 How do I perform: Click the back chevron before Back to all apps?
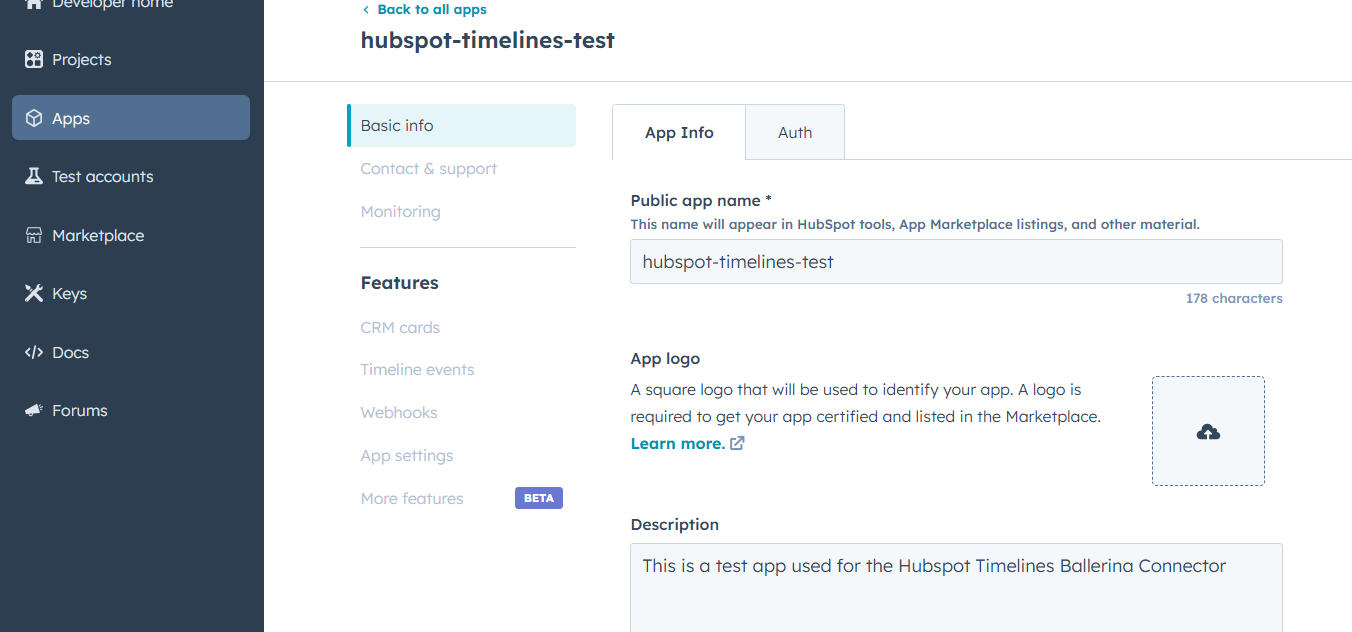[366, 9]
